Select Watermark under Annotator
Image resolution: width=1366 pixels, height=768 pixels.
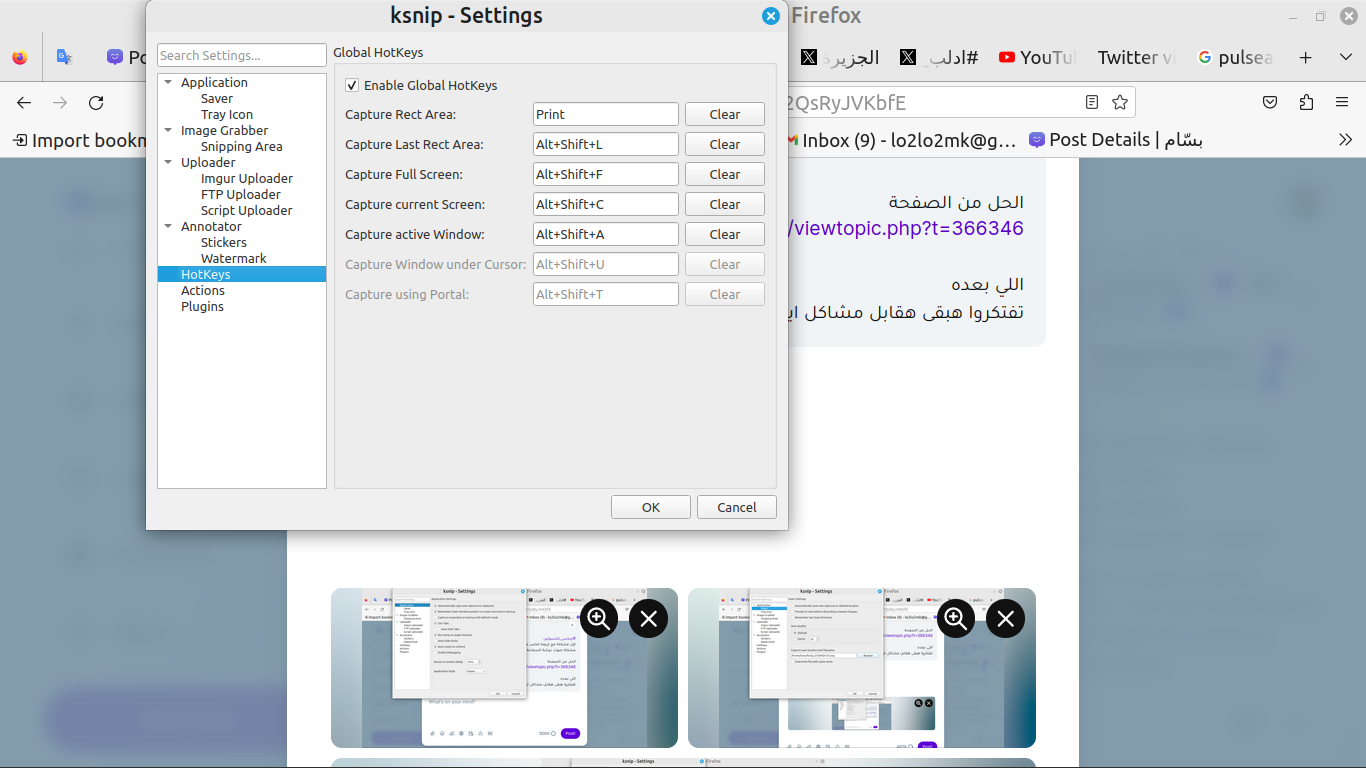(x=234, y=258)
